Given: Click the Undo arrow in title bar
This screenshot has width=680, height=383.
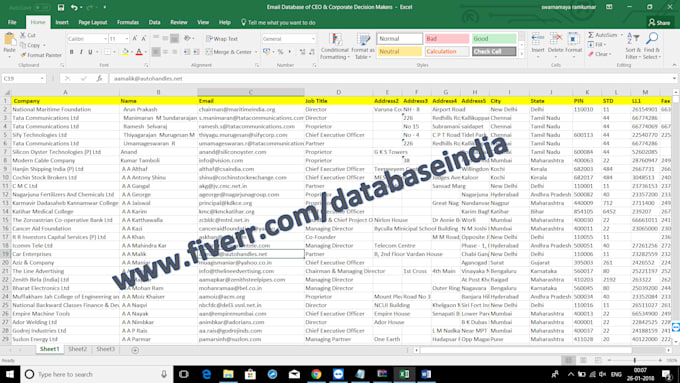Looking at the screenshot, I should (74, 7).
